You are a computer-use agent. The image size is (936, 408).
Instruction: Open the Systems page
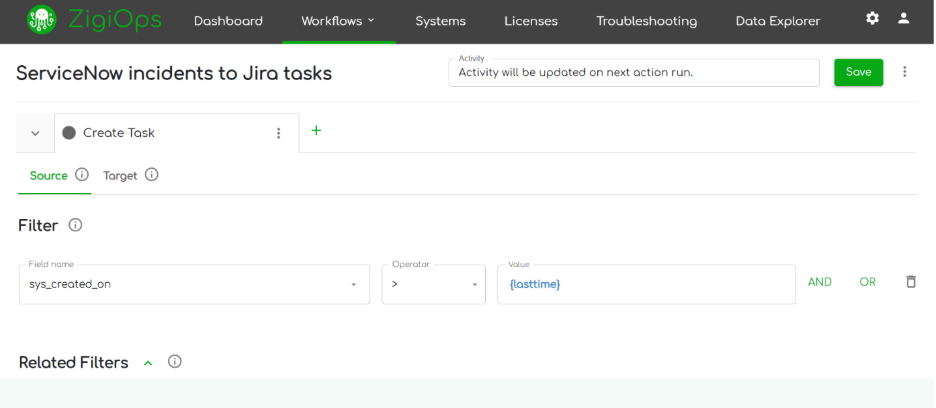coord(441,21)
